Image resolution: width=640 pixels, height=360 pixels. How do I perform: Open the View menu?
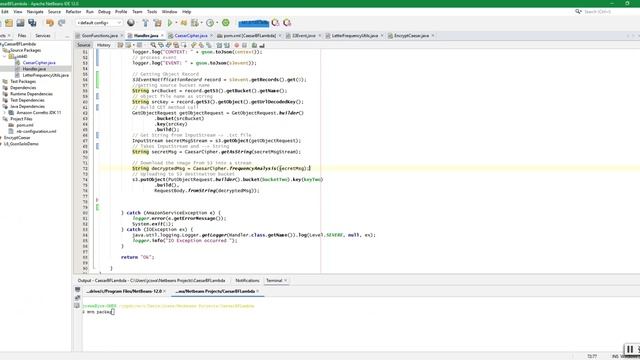[18, 12]
